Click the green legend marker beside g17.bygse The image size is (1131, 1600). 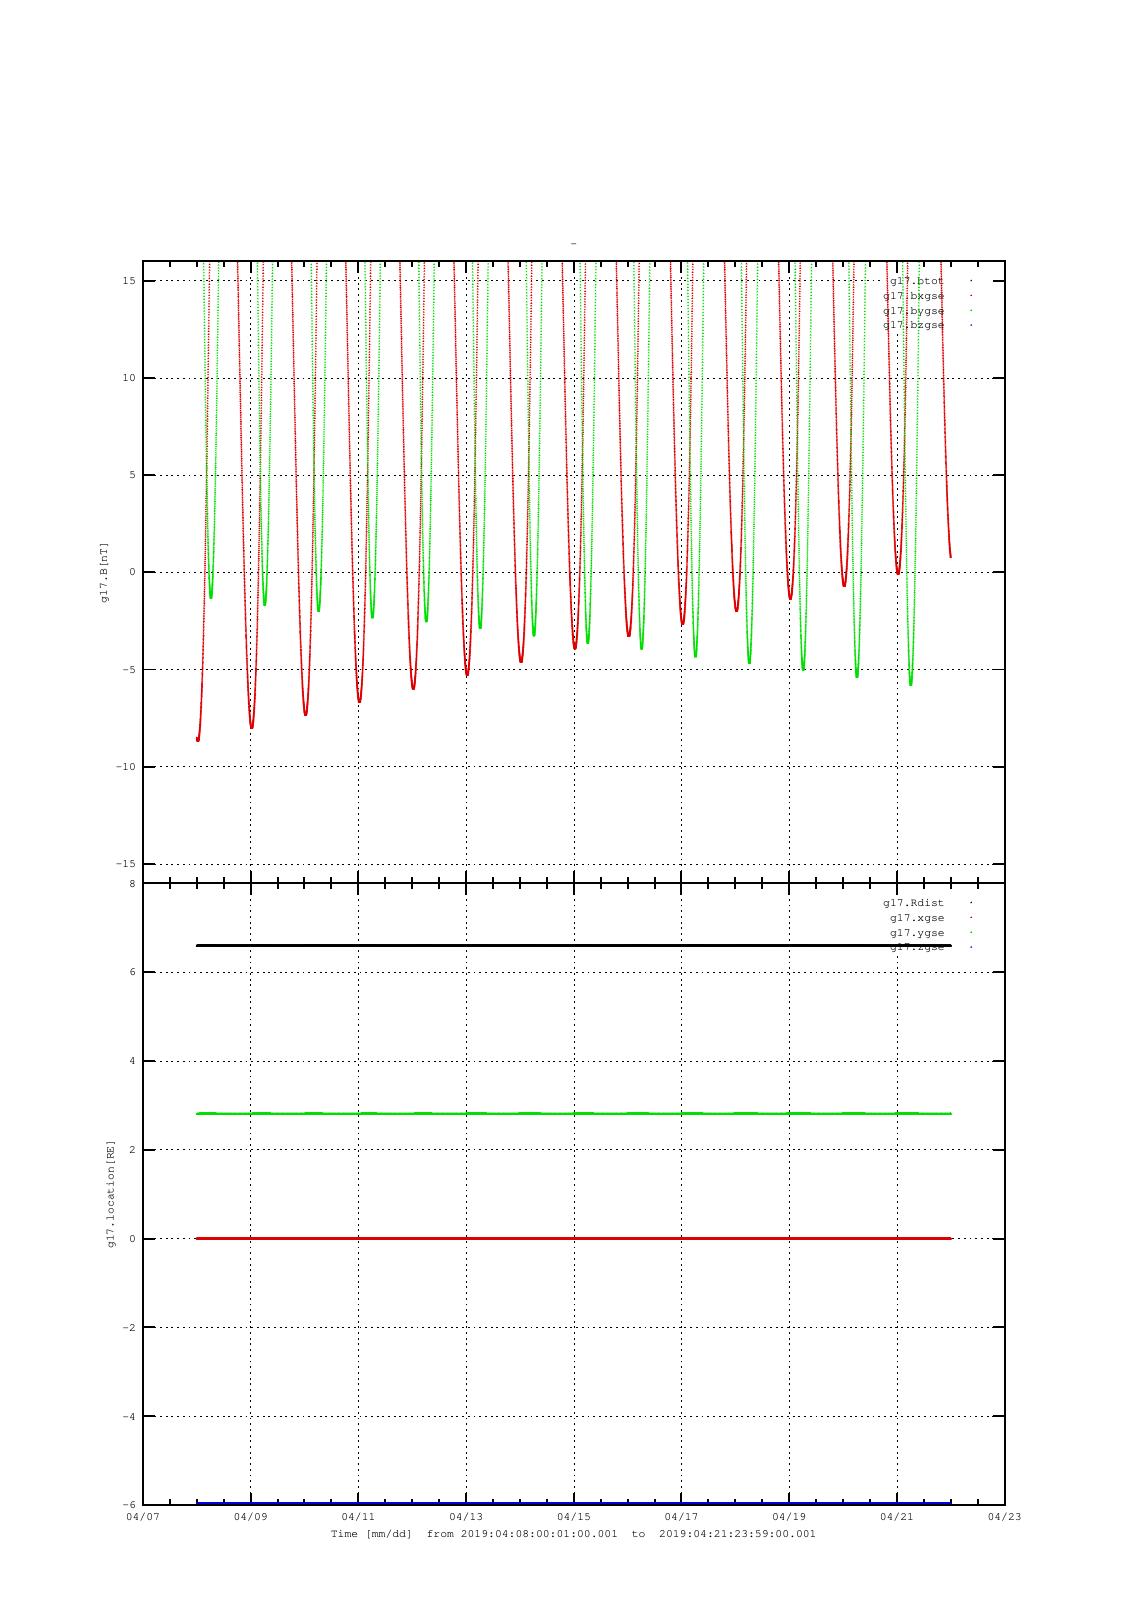click(x=971, y=311)
